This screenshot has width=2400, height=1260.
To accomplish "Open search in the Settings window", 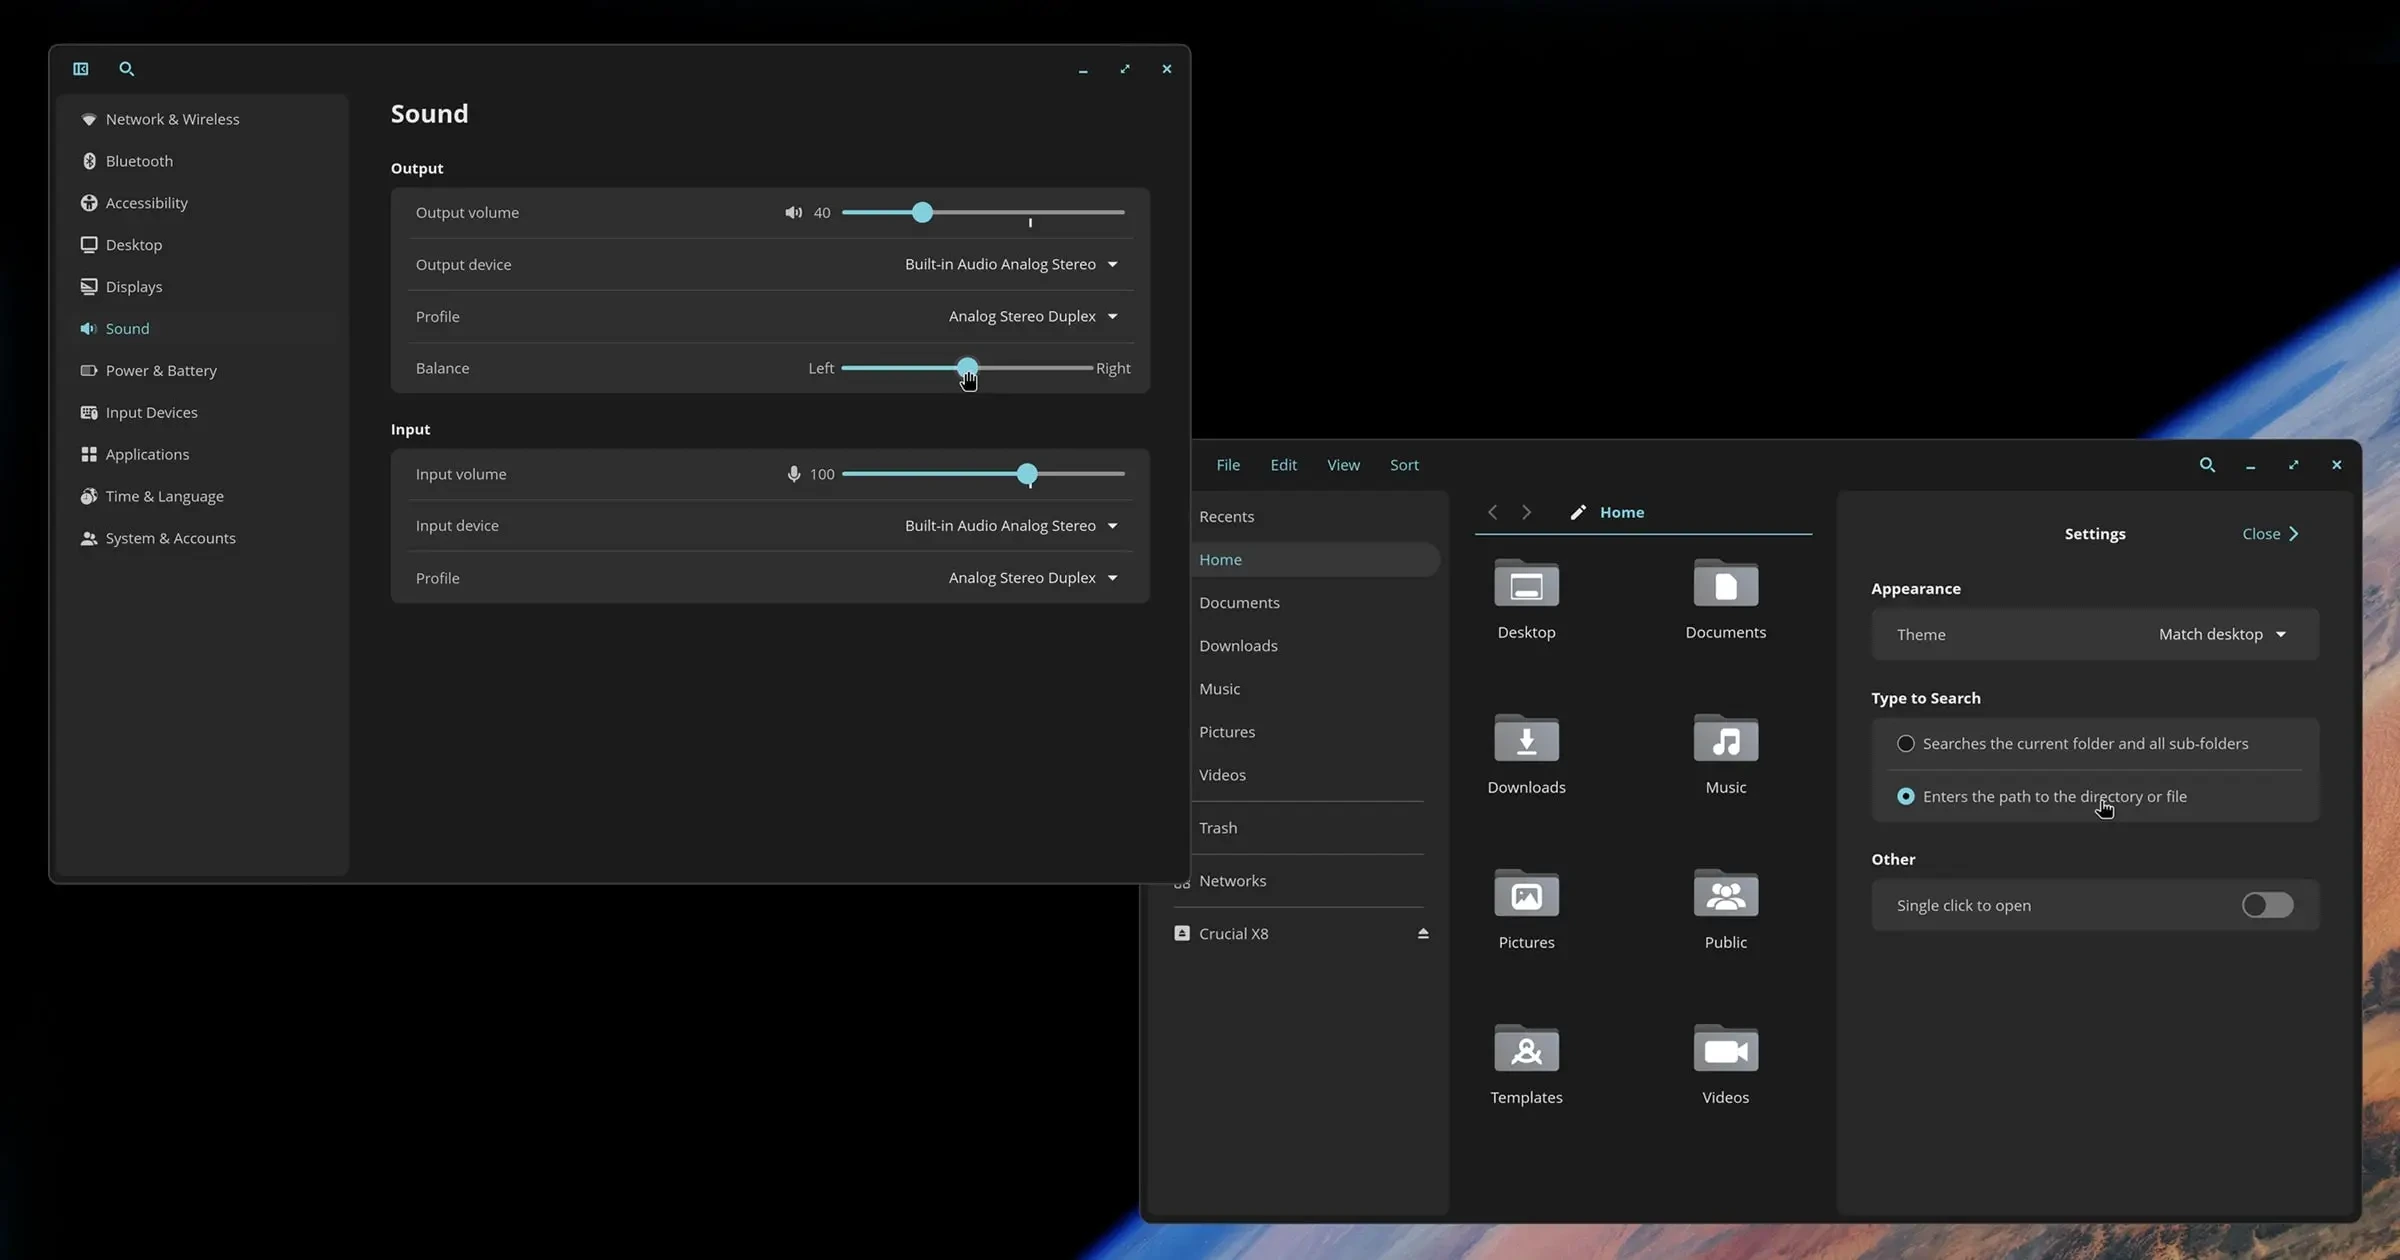I will coord(127,69).
